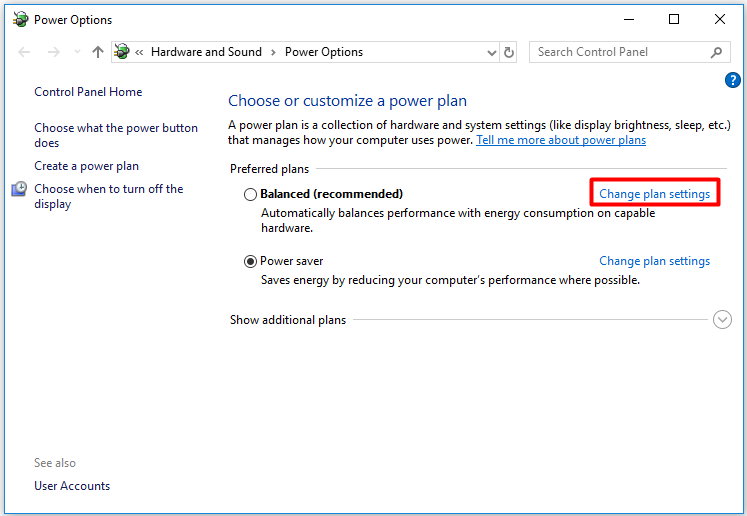Click the Show additional plans label
Viewport: 747px width, 516px height.
(x=288, y=320)
